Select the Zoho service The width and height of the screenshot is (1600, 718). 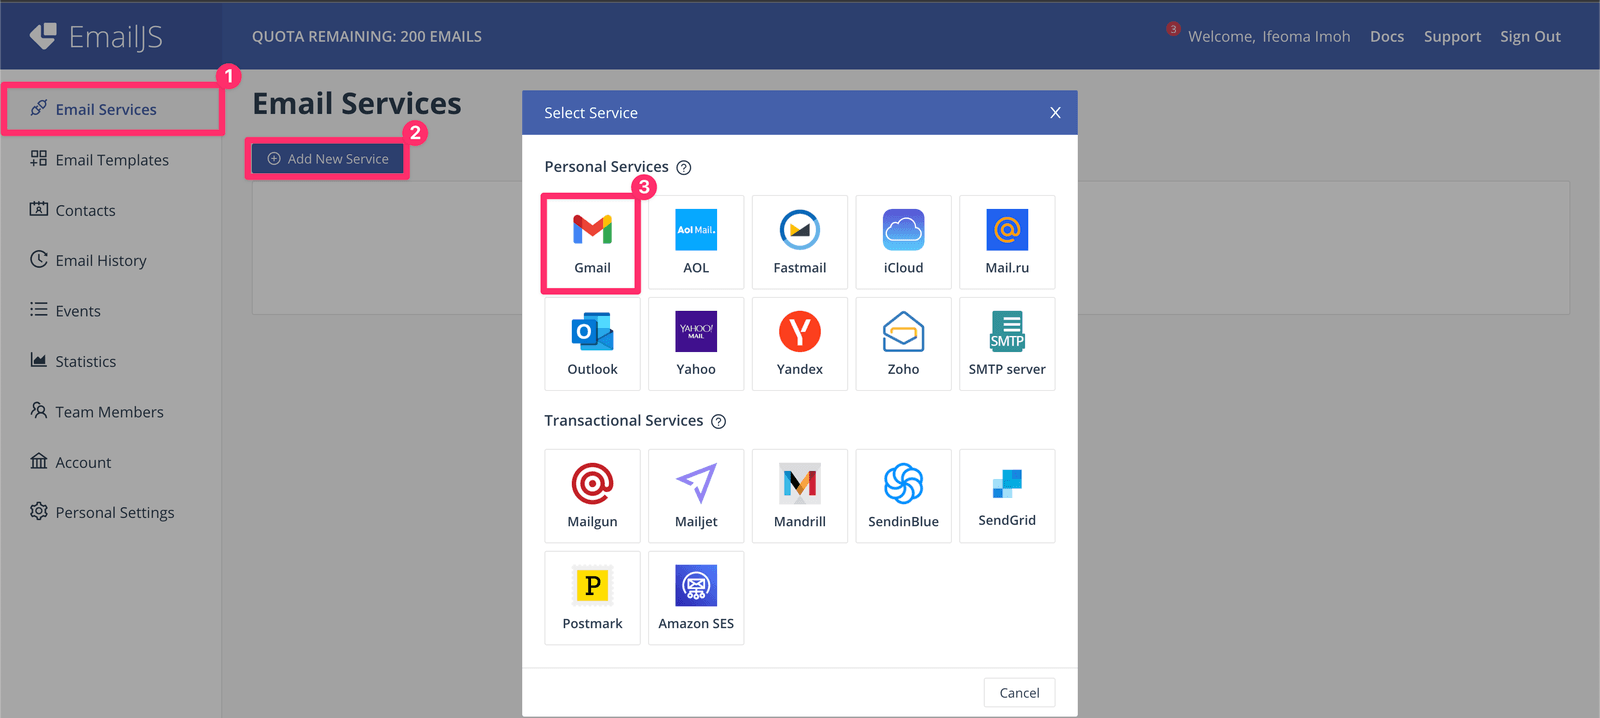[903, 344]
